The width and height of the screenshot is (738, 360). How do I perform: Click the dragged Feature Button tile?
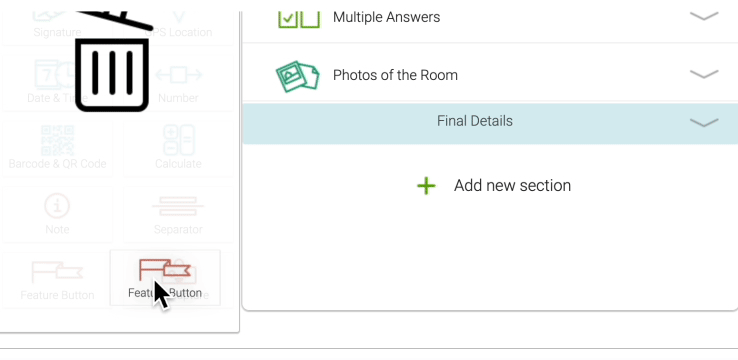tap(165, 278)
